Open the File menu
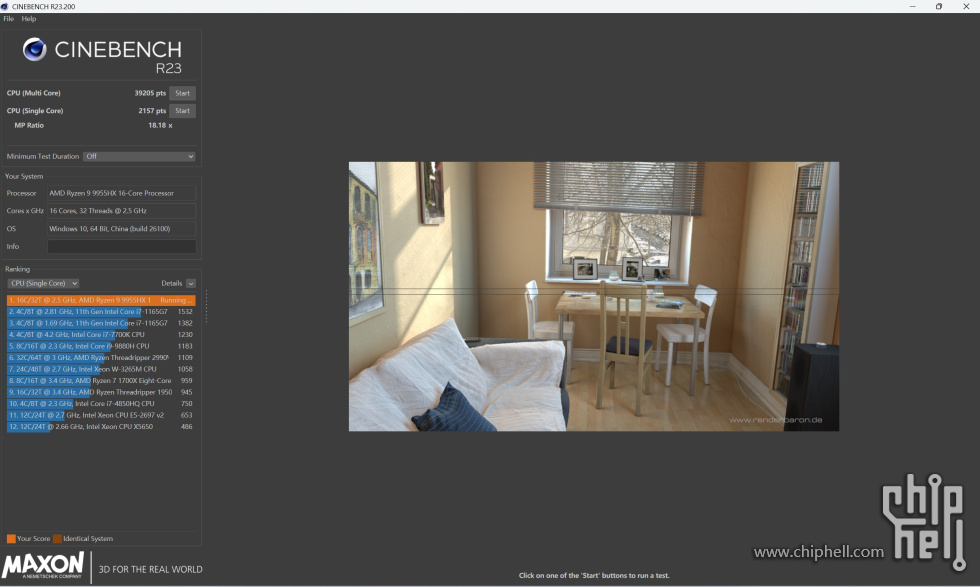 coord(8,19)
